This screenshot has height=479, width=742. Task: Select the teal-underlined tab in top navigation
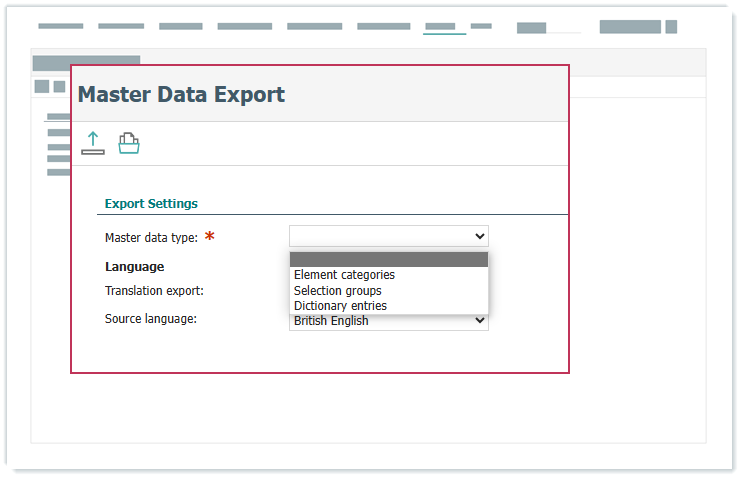pos(440,27)
